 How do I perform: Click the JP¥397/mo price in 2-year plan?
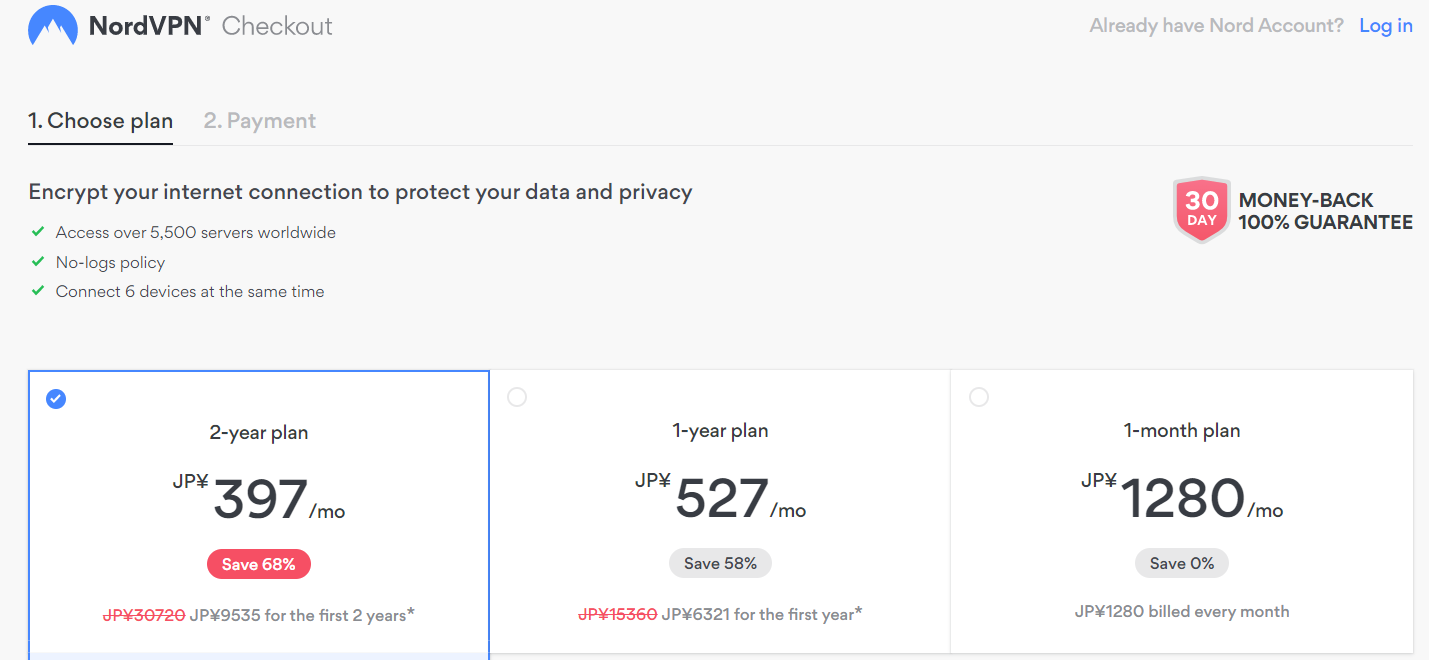pos(259,497)
